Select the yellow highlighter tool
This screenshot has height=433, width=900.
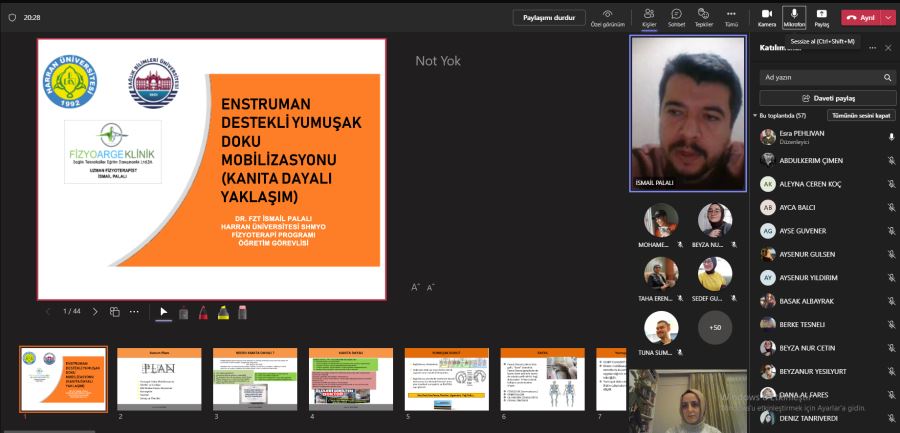point(223,312)
